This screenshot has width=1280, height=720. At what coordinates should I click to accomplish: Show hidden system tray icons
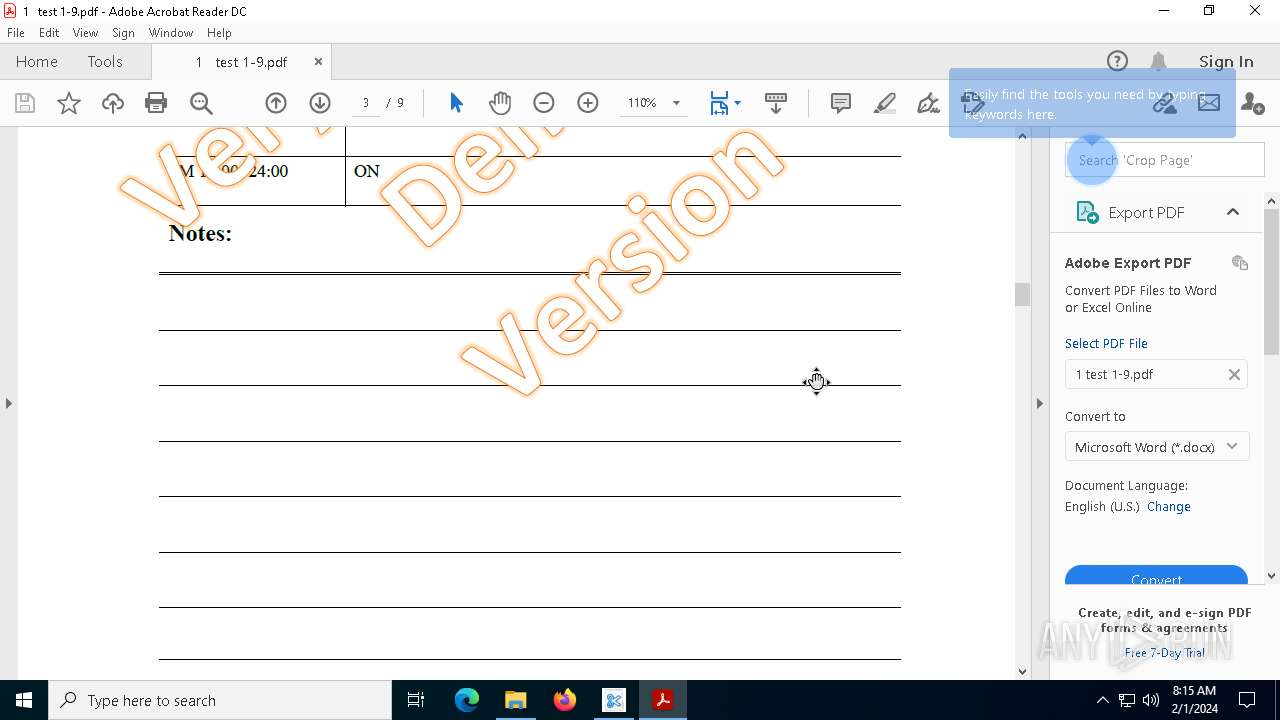tap(1102, 700)
